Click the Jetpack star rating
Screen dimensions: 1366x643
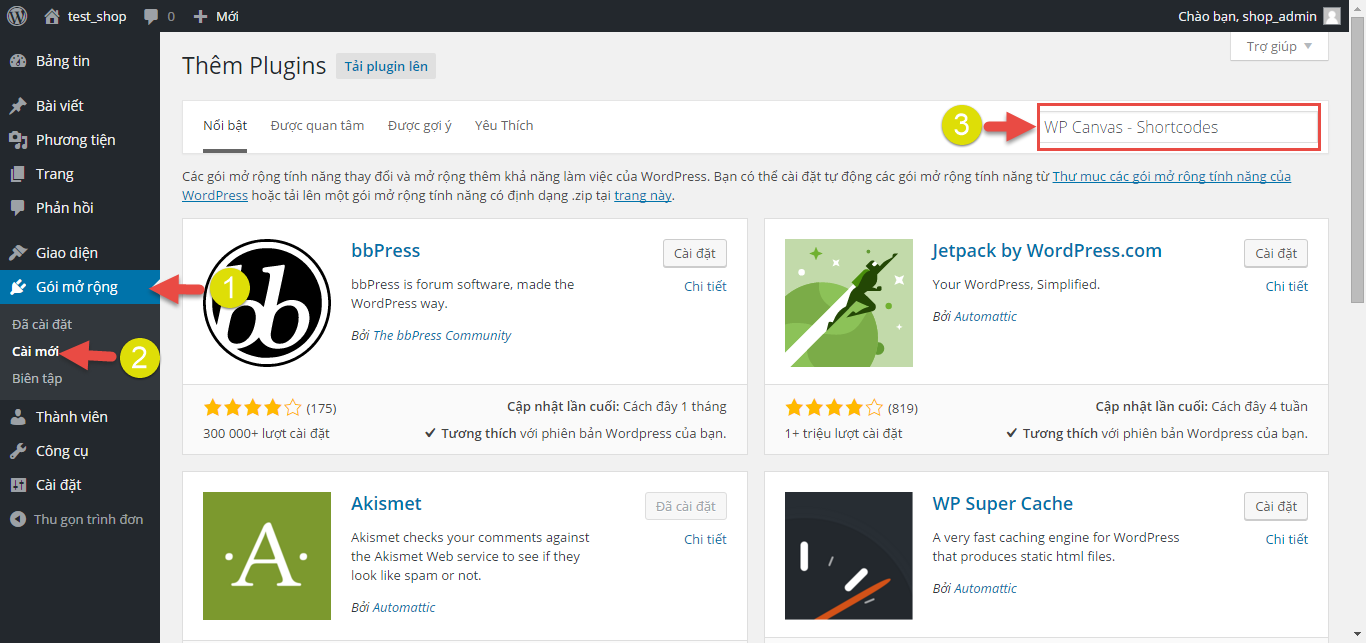834,407
